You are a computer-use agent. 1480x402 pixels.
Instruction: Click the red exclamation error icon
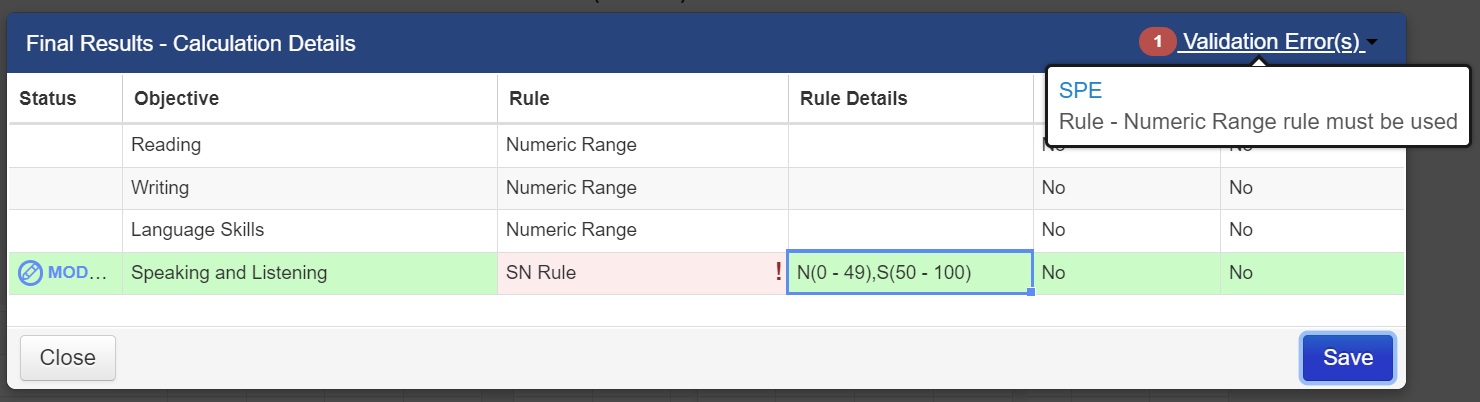tap(779, 272)
